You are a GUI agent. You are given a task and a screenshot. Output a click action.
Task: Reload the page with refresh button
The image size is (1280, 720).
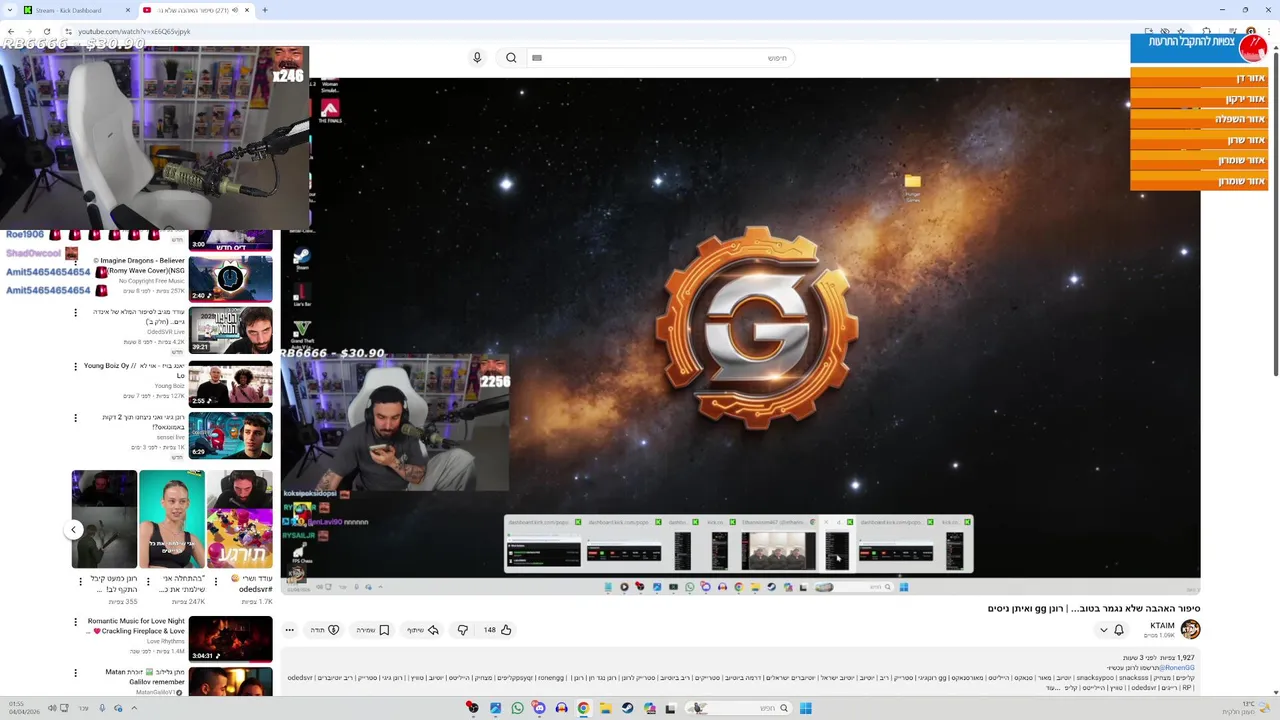coord(46,31)
